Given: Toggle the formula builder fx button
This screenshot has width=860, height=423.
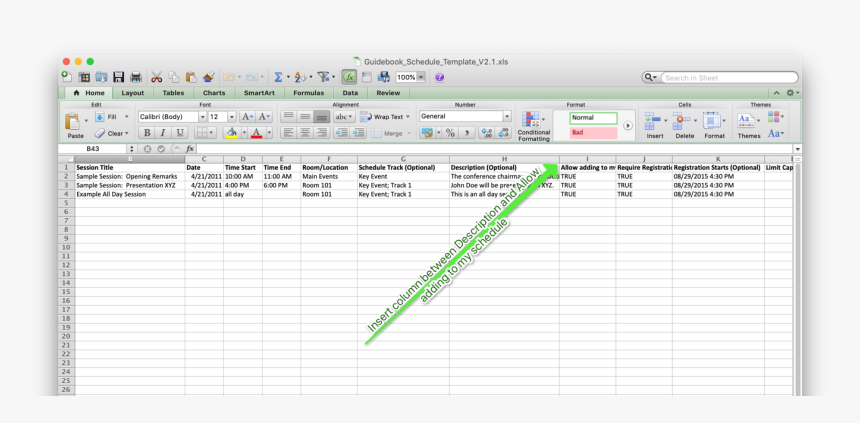Looking at the screenshot, I should coord(349,77).
